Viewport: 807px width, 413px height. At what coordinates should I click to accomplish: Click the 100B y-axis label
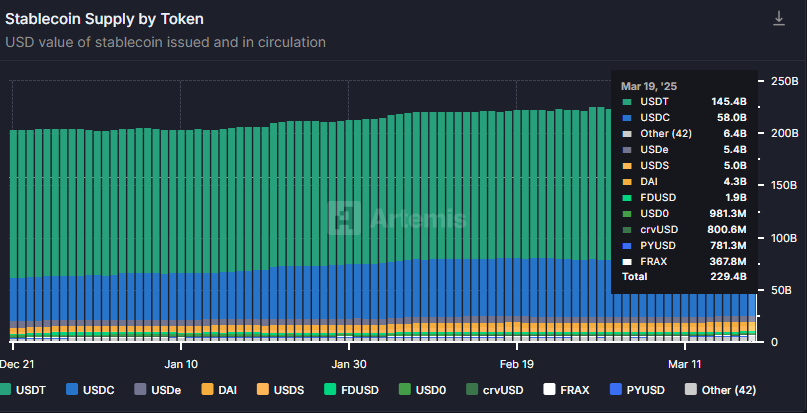pos(784,238)
